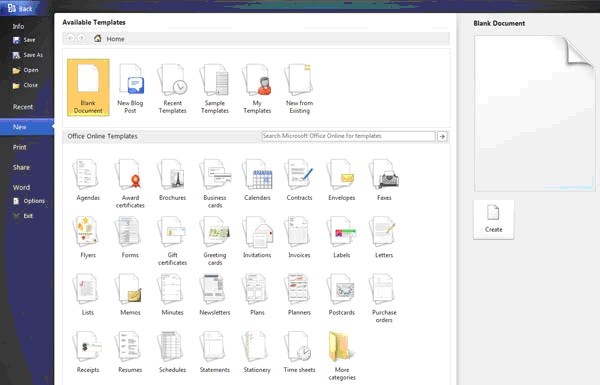This screenshot has height=385, width=600.
Task: Open the More categories folder
Action: pyautogui.click(x=342, y=356)
